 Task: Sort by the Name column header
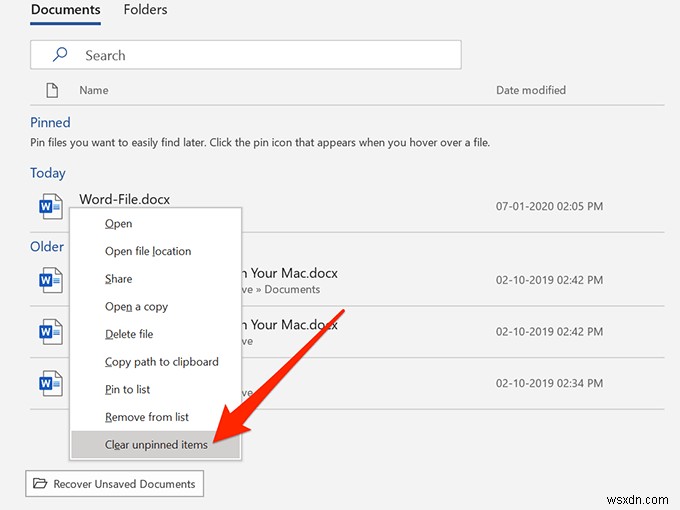point(94,90)
